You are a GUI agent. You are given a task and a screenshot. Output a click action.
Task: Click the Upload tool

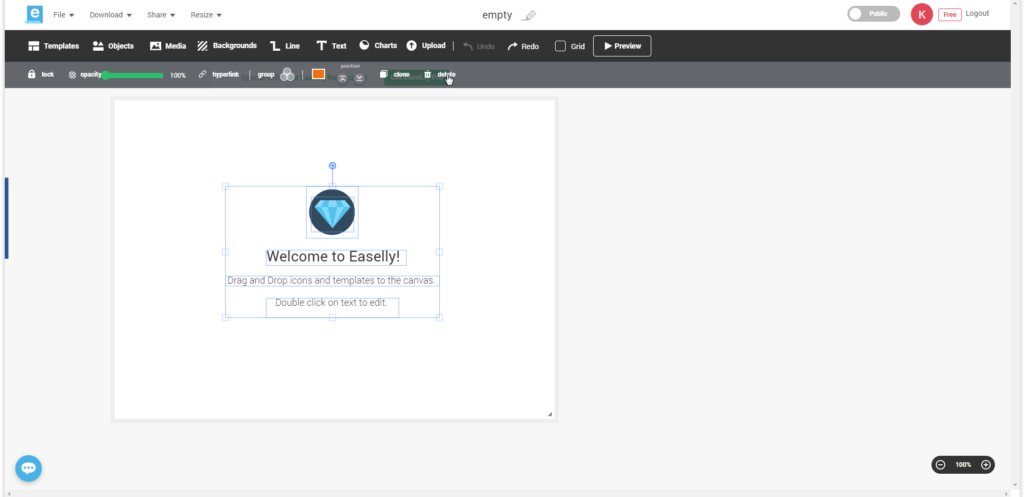click(x=426, y=46)
